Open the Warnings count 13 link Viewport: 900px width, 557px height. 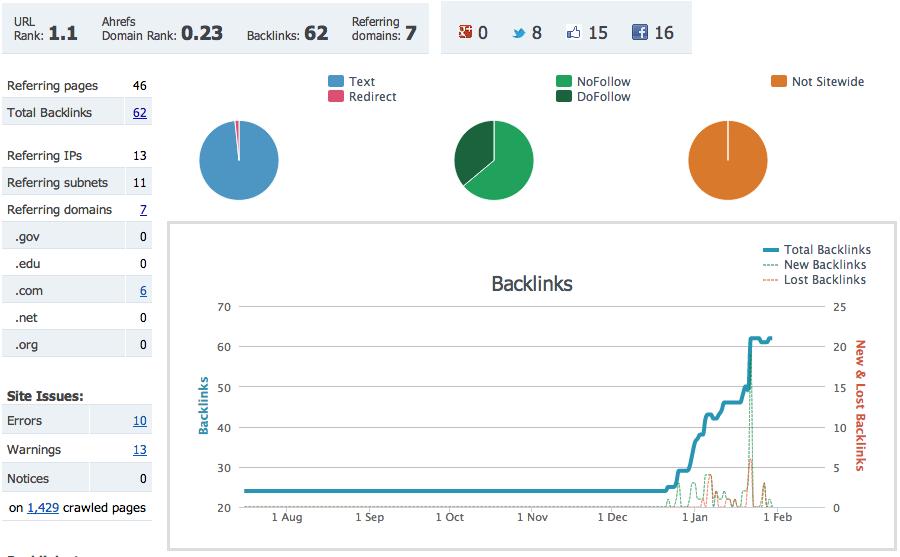(140, 450)
